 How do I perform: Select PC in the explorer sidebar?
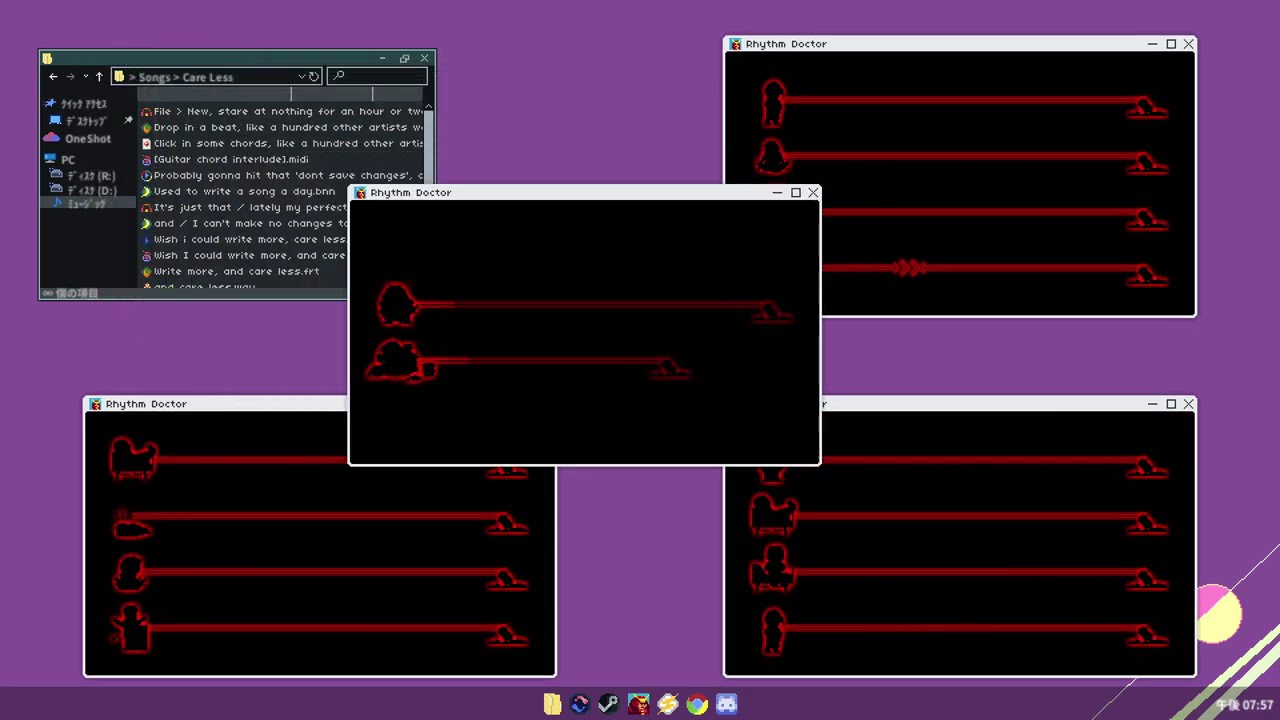tap(60, 160)
